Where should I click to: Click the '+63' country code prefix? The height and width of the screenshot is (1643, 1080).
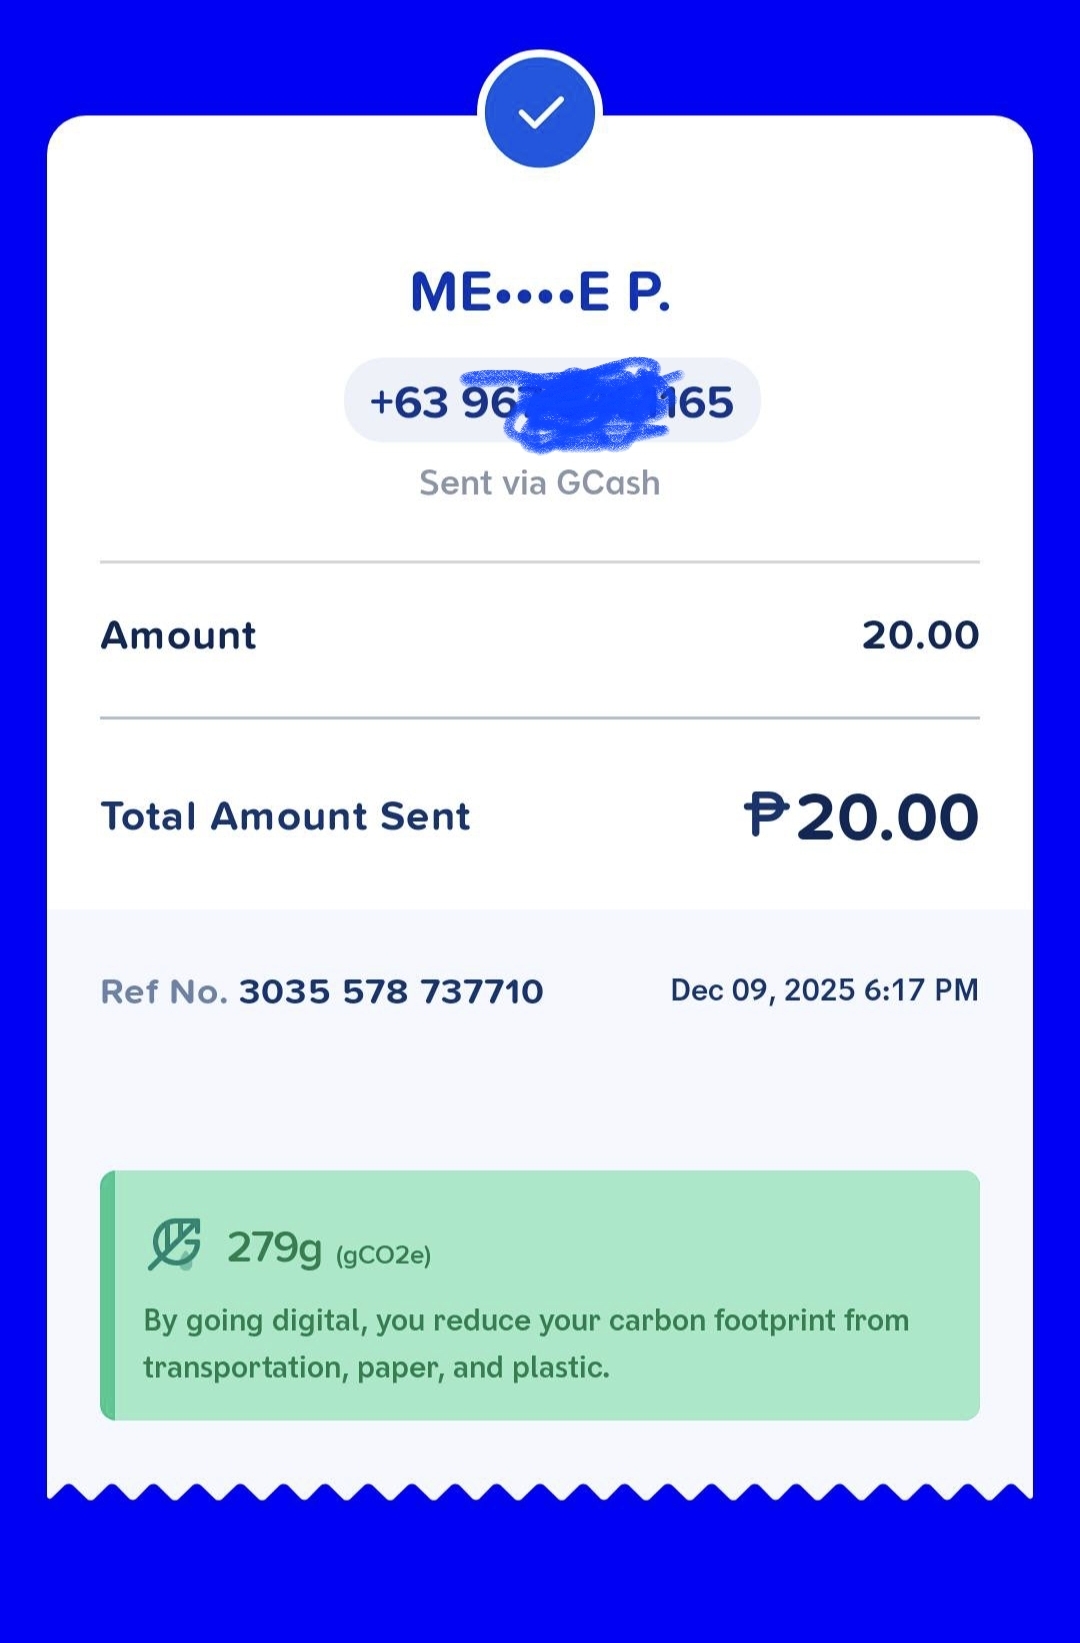pos(409,403)
